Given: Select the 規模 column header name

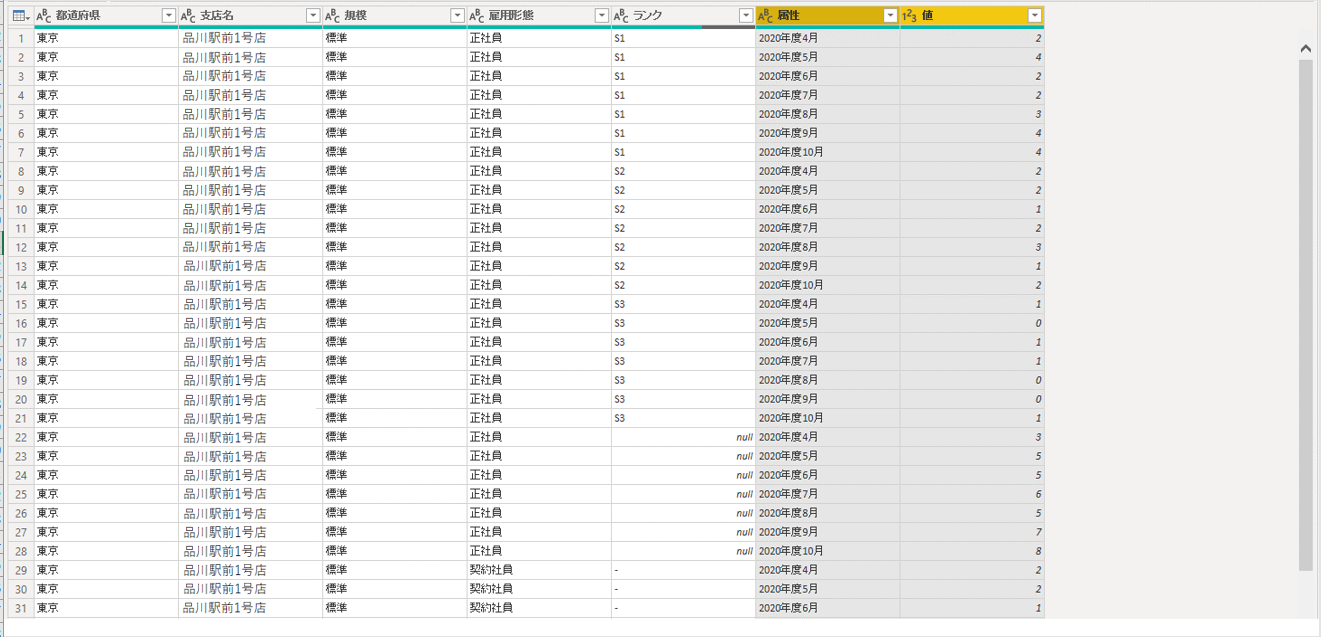Looking at the screenshot, I should [355, 16].
